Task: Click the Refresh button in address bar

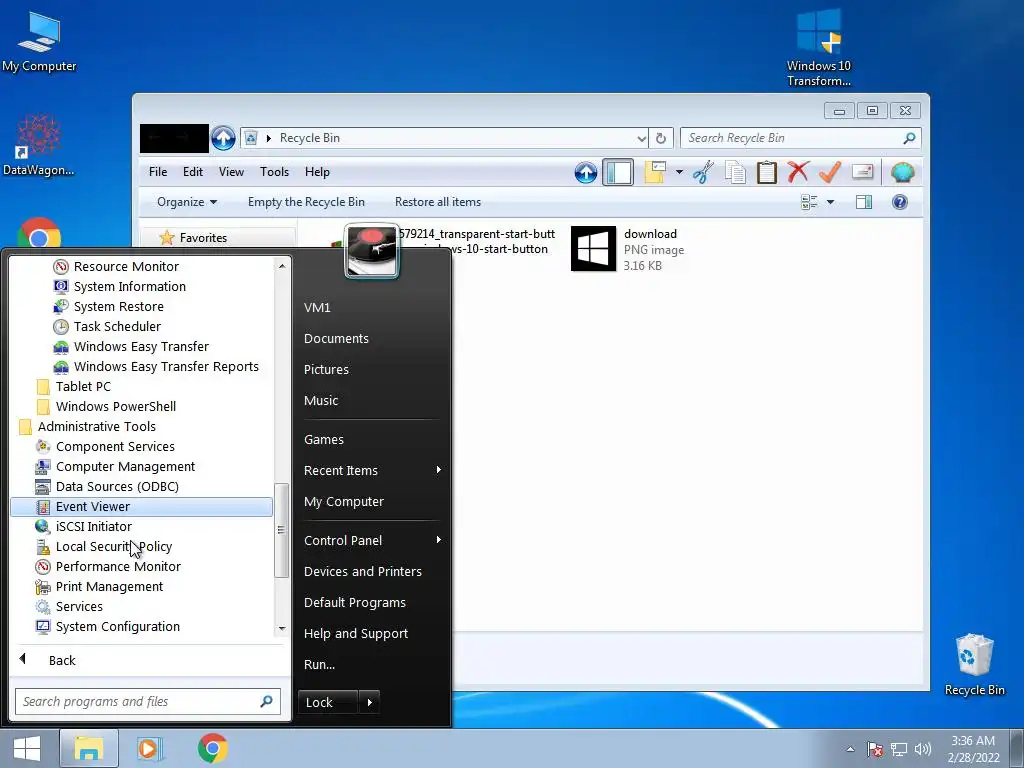Action: click(x=661, y=138)
